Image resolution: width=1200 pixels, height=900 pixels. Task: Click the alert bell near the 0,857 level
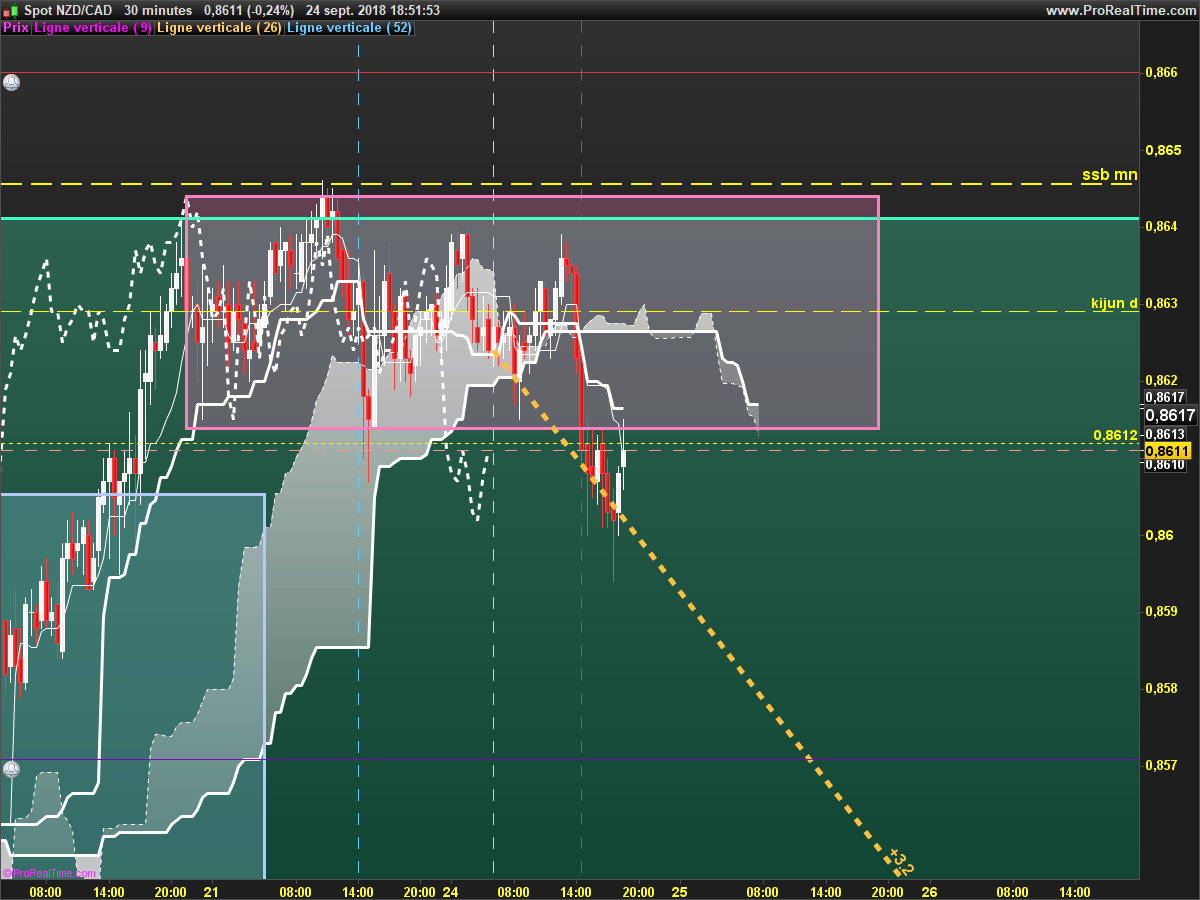[11, 769]
